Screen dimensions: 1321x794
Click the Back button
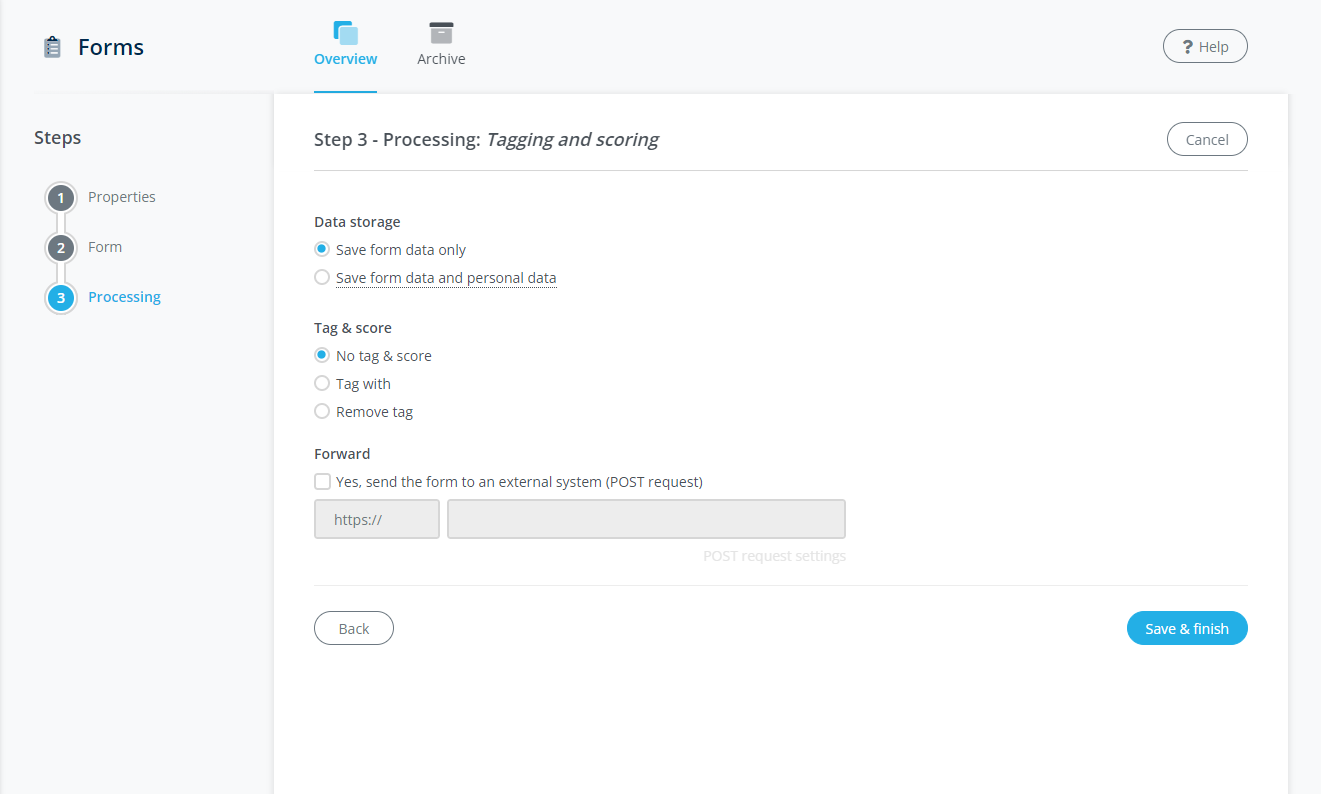pyautogui.click(x=353, y=628)
